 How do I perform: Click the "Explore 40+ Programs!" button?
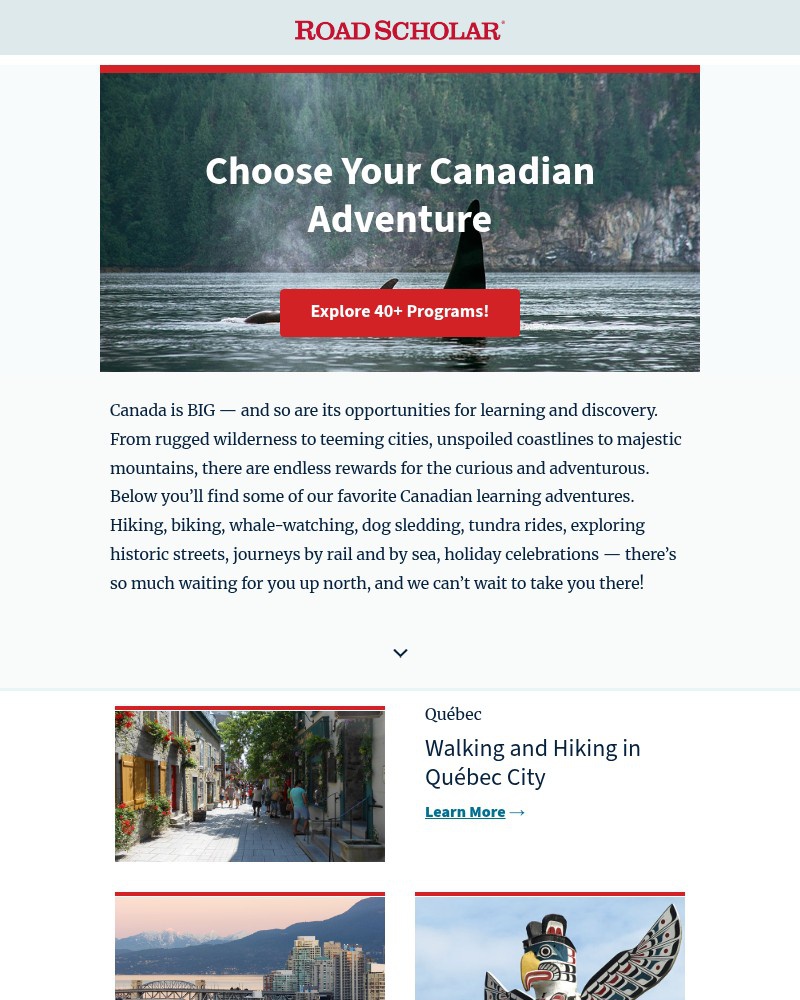(399, 312)
